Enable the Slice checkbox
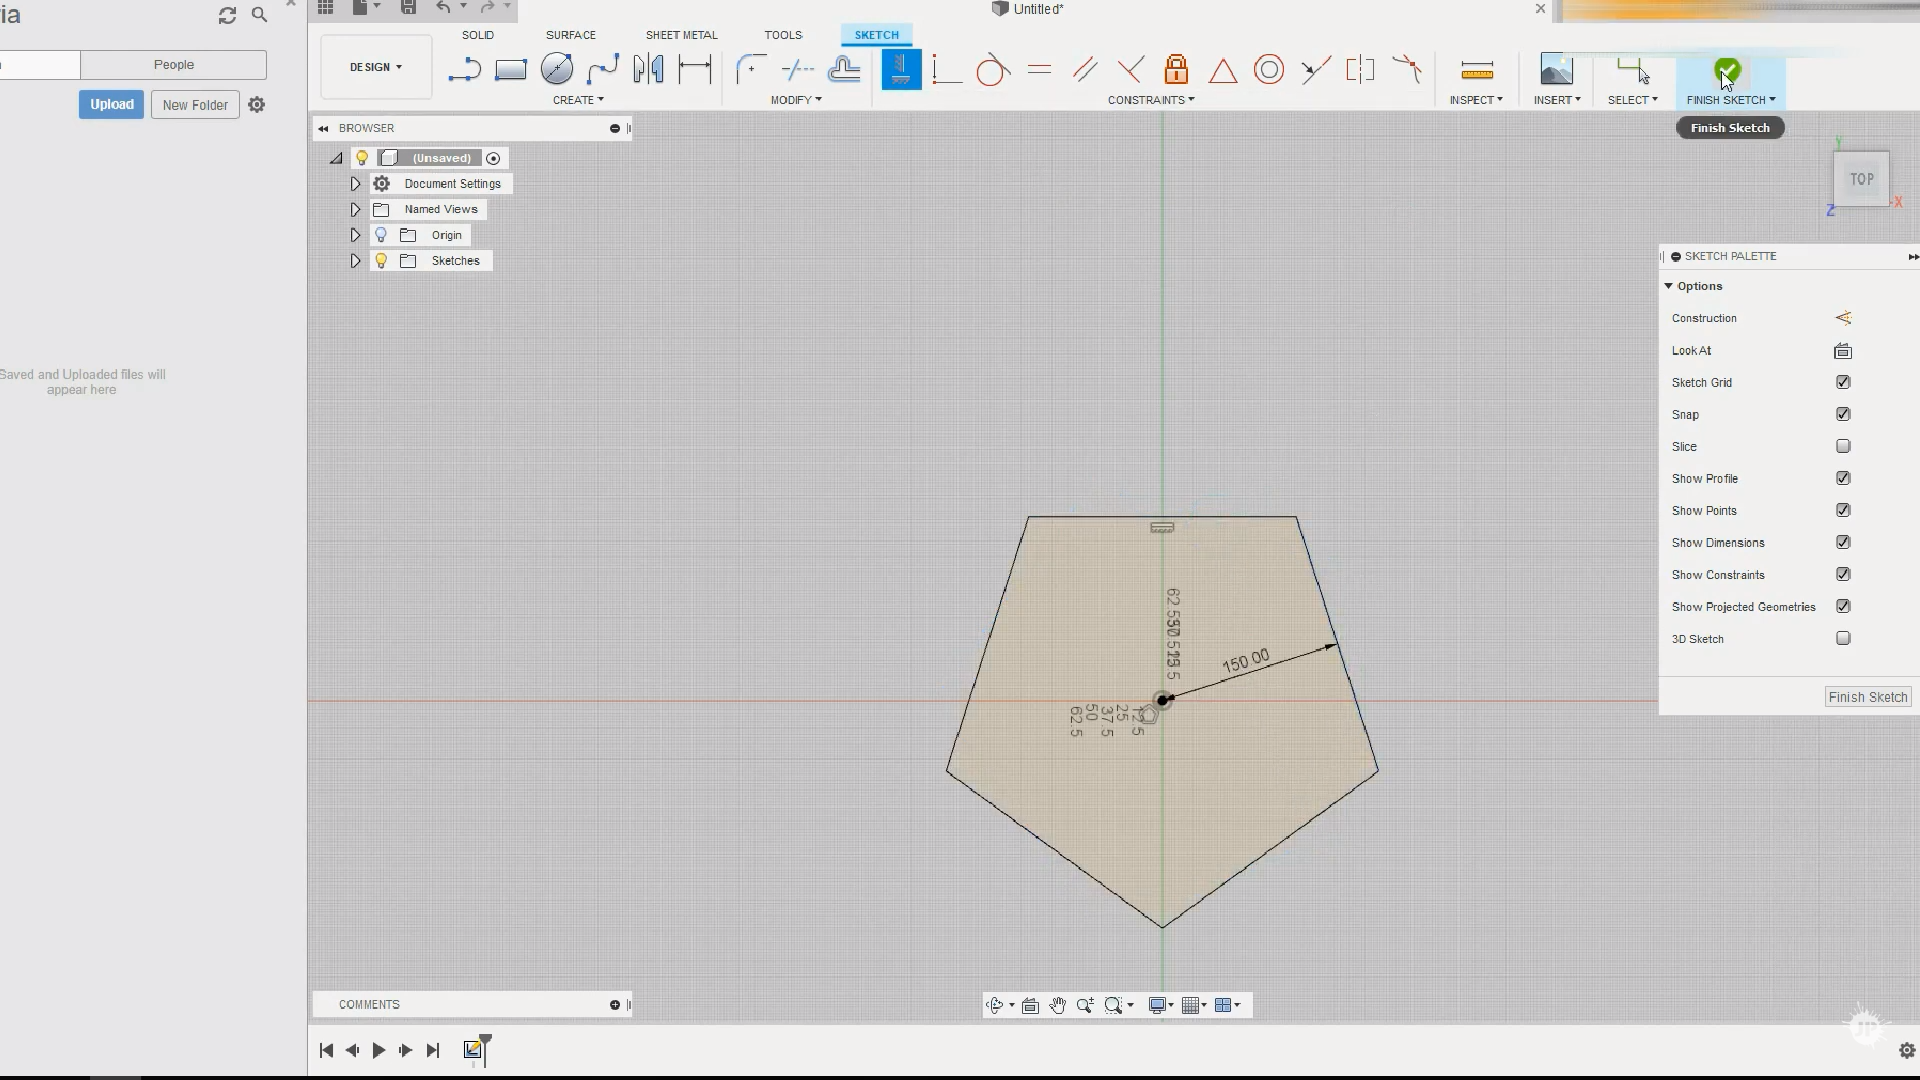 pos(1843,446)
